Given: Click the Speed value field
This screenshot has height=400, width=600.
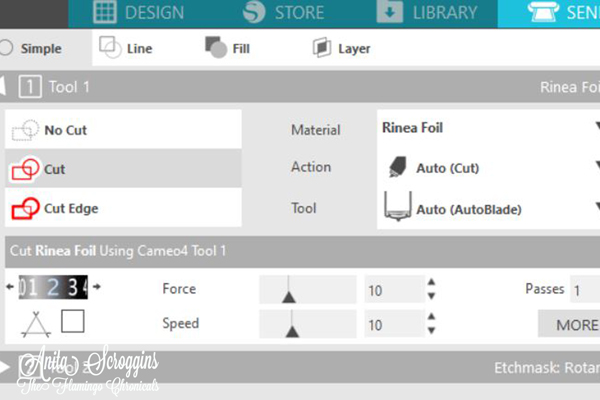Looking at the screenshot, I should pos(394,325).
